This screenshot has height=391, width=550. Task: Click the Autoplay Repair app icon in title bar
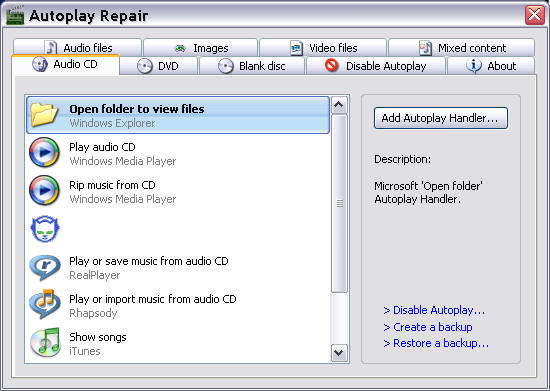(15, 16)
